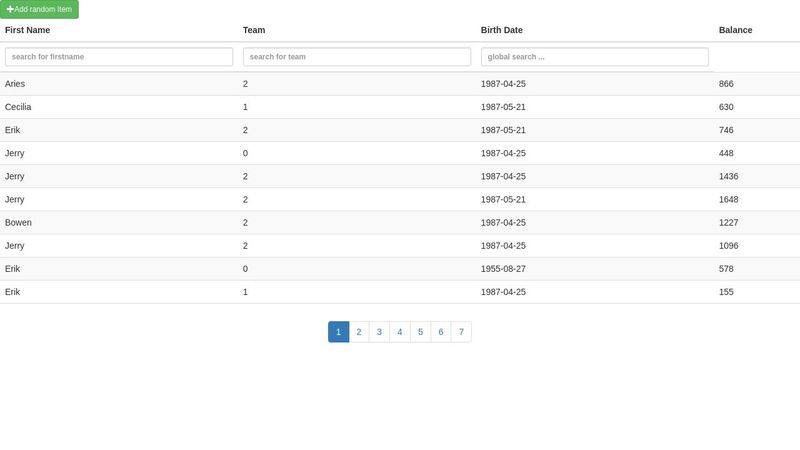Click the Add random item button

tap(39, 9)
